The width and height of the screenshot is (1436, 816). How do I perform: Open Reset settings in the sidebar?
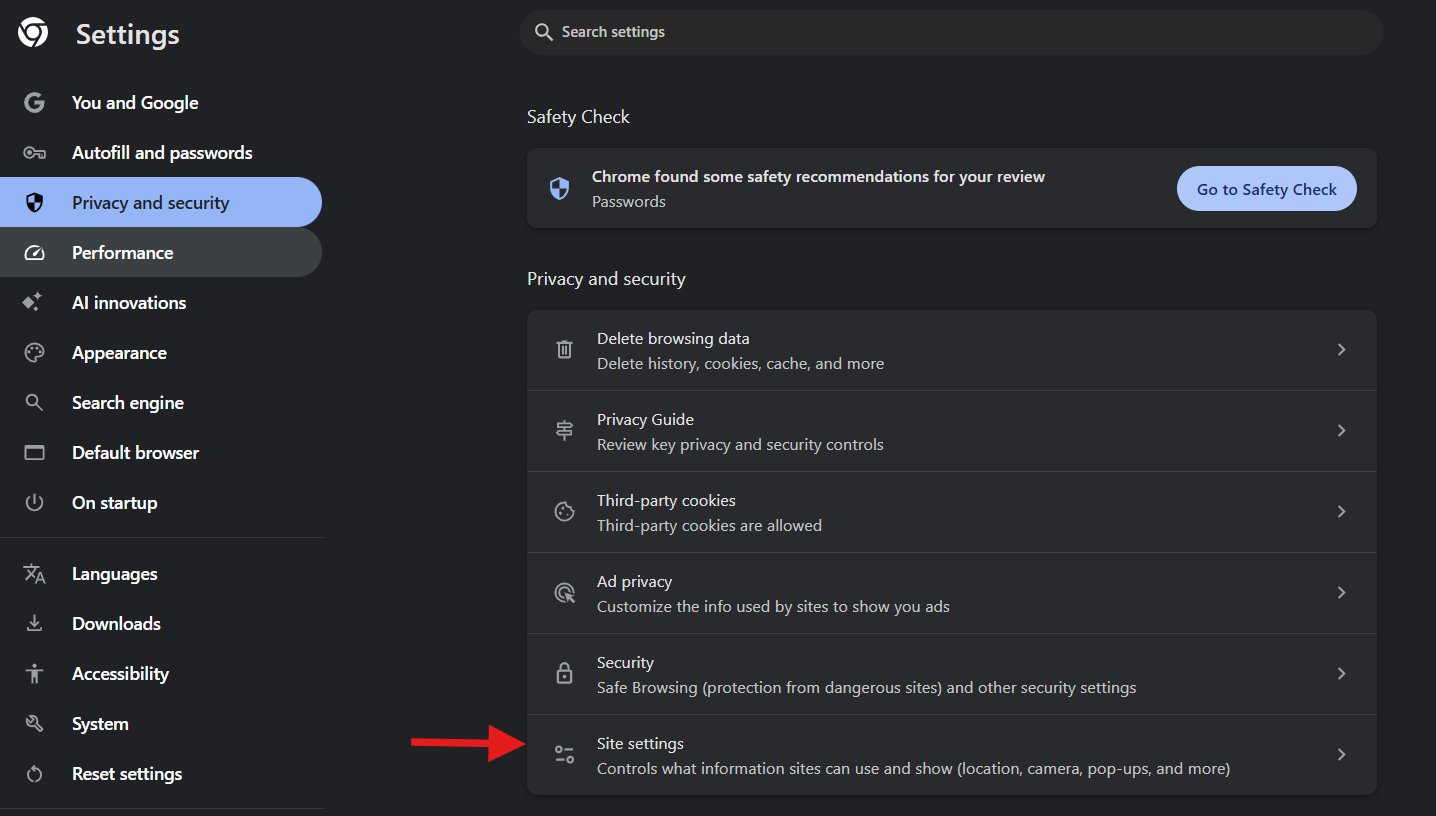click(126, 774)
